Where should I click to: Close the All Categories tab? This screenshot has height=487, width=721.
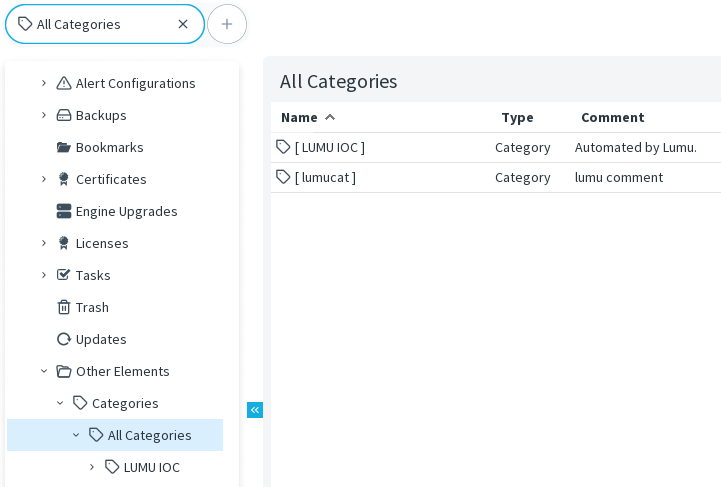[x=183, y=24]
